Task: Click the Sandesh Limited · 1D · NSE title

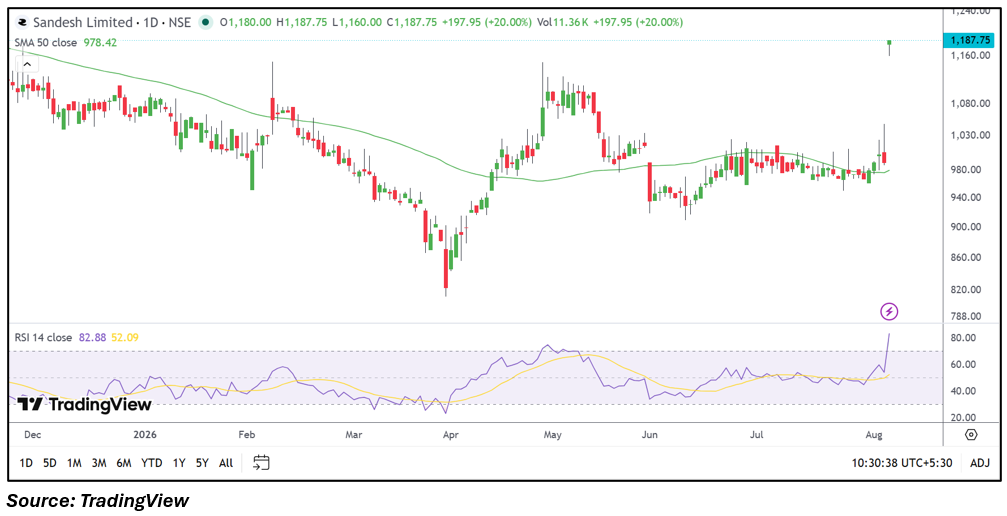Action: point(112,22)
